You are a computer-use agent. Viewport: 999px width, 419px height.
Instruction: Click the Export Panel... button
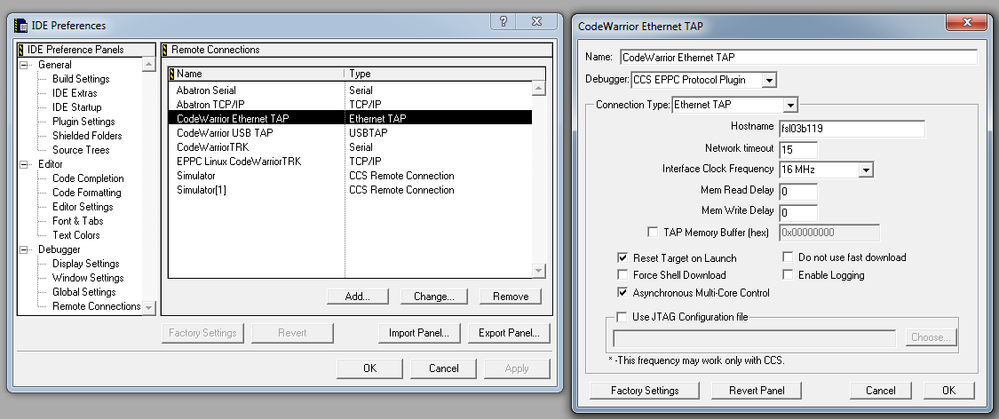tap(509, 332)
